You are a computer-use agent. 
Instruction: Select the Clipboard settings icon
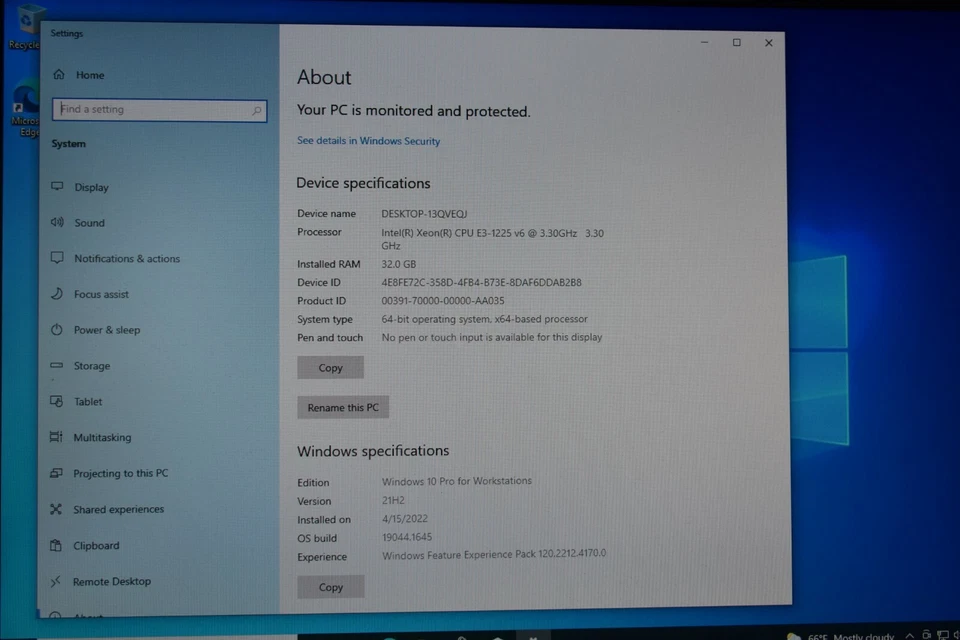[56, 545]
